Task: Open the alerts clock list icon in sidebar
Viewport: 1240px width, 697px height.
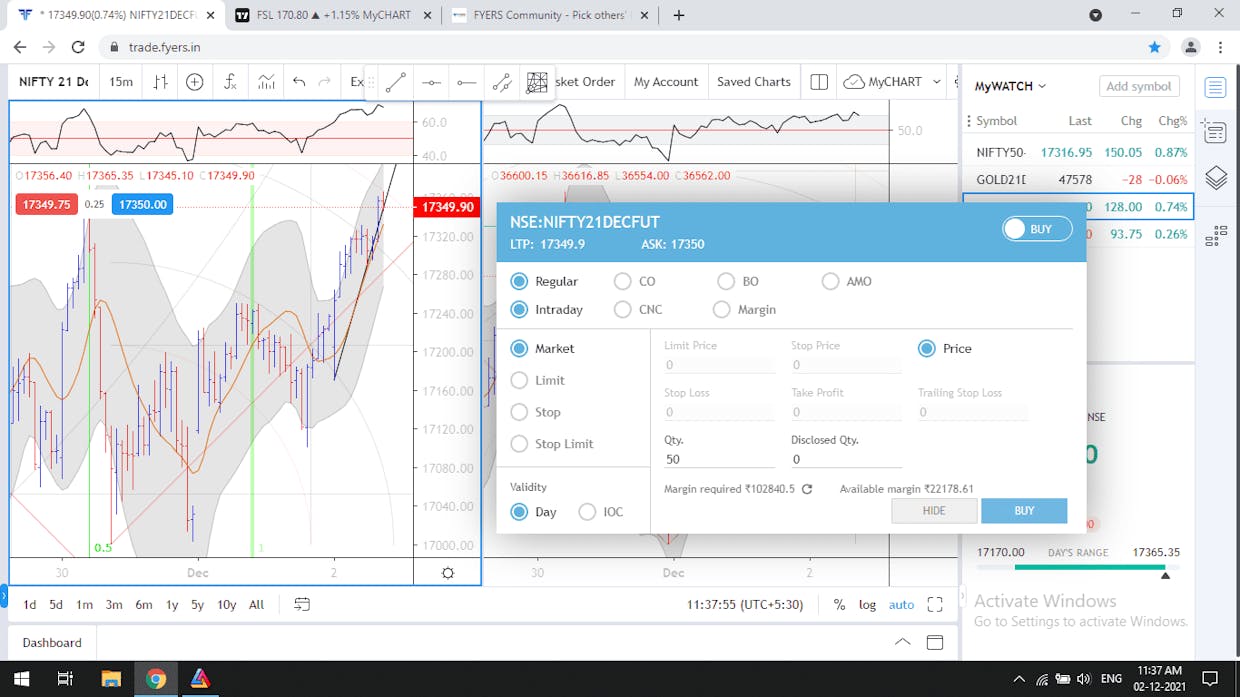Action: click(x=1215, y=133)
